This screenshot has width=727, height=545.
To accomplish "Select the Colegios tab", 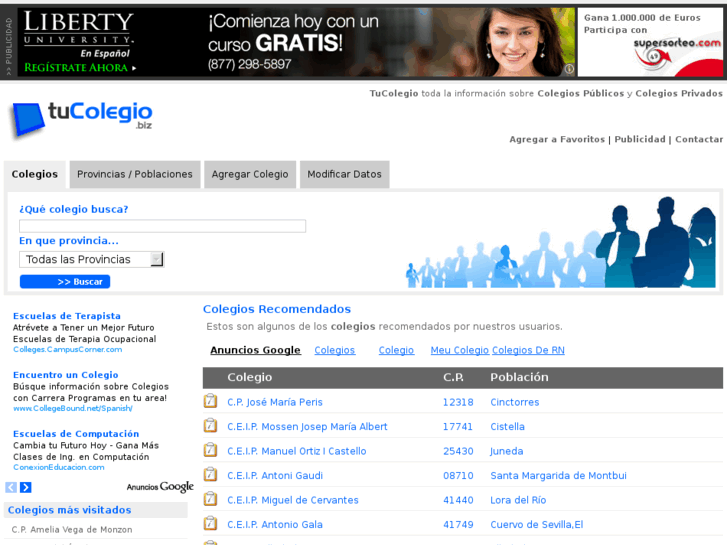I will (x=35, y=174).
